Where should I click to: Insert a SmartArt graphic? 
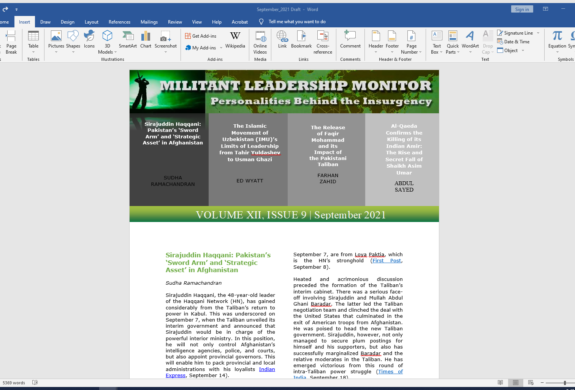click(128, 40)
